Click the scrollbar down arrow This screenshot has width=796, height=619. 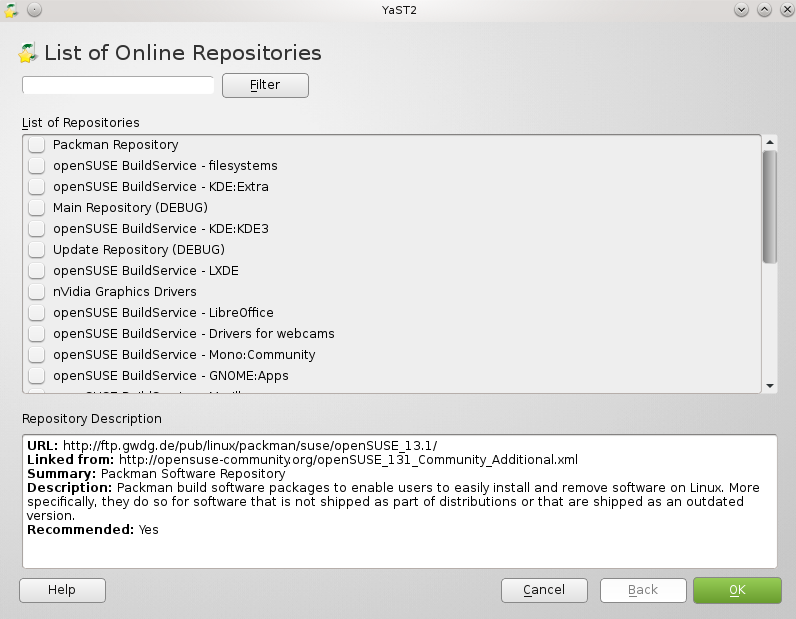coord(770,386)
